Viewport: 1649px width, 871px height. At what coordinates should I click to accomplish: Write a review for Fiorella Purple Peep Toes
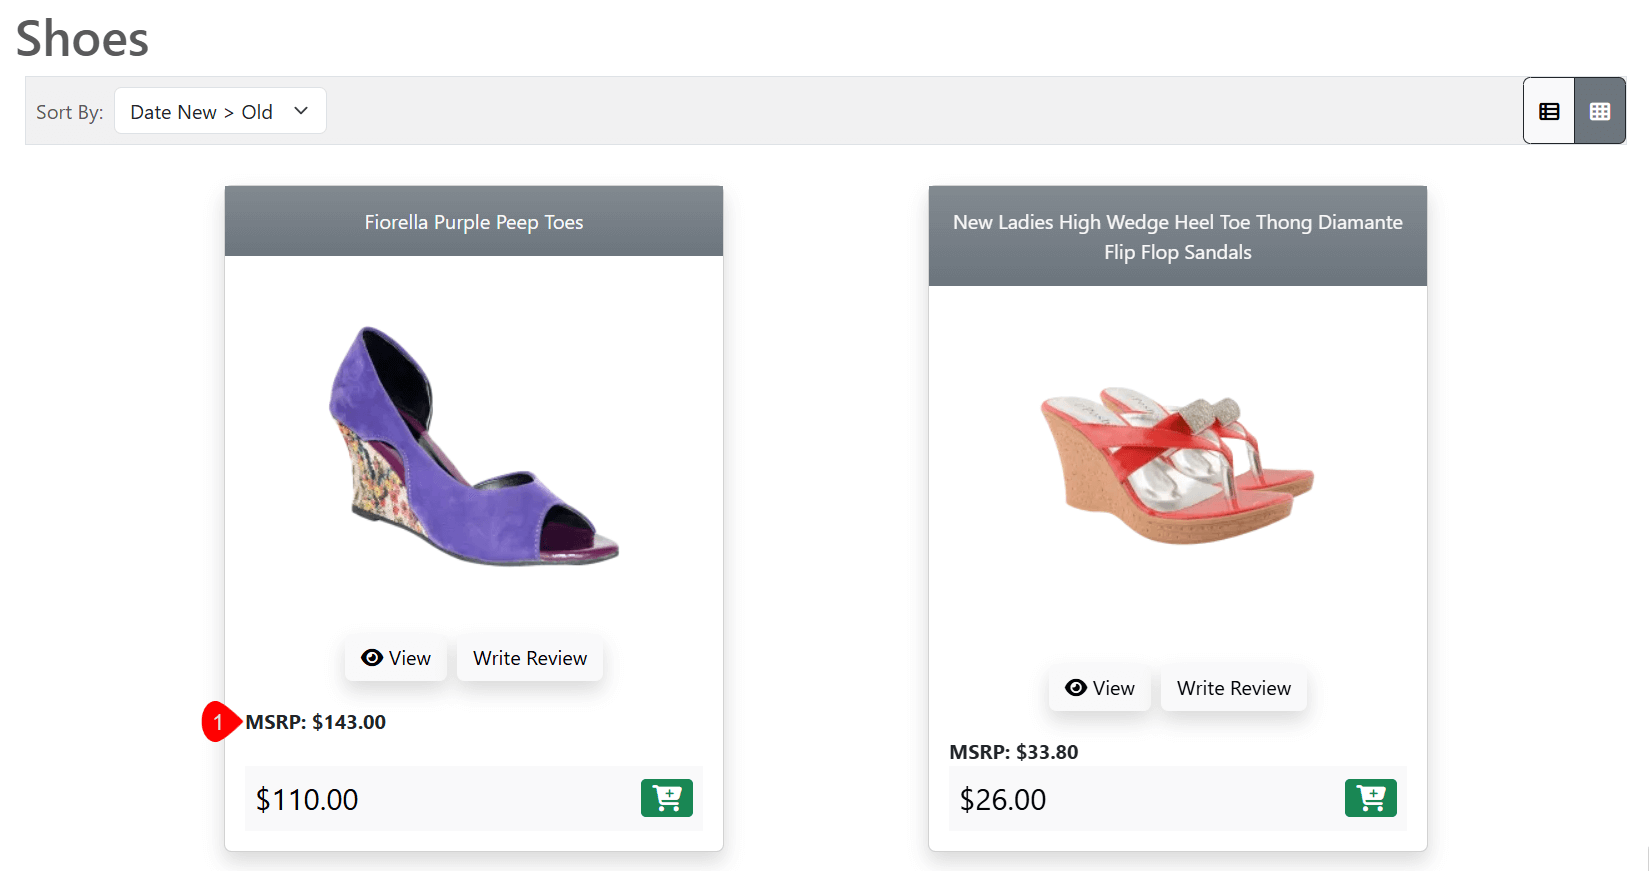(x=529, y=658)
